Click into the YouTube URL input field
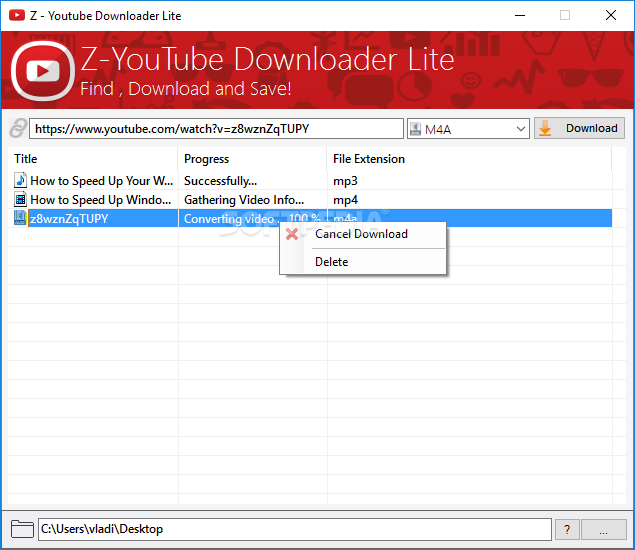 click(217, 129)
